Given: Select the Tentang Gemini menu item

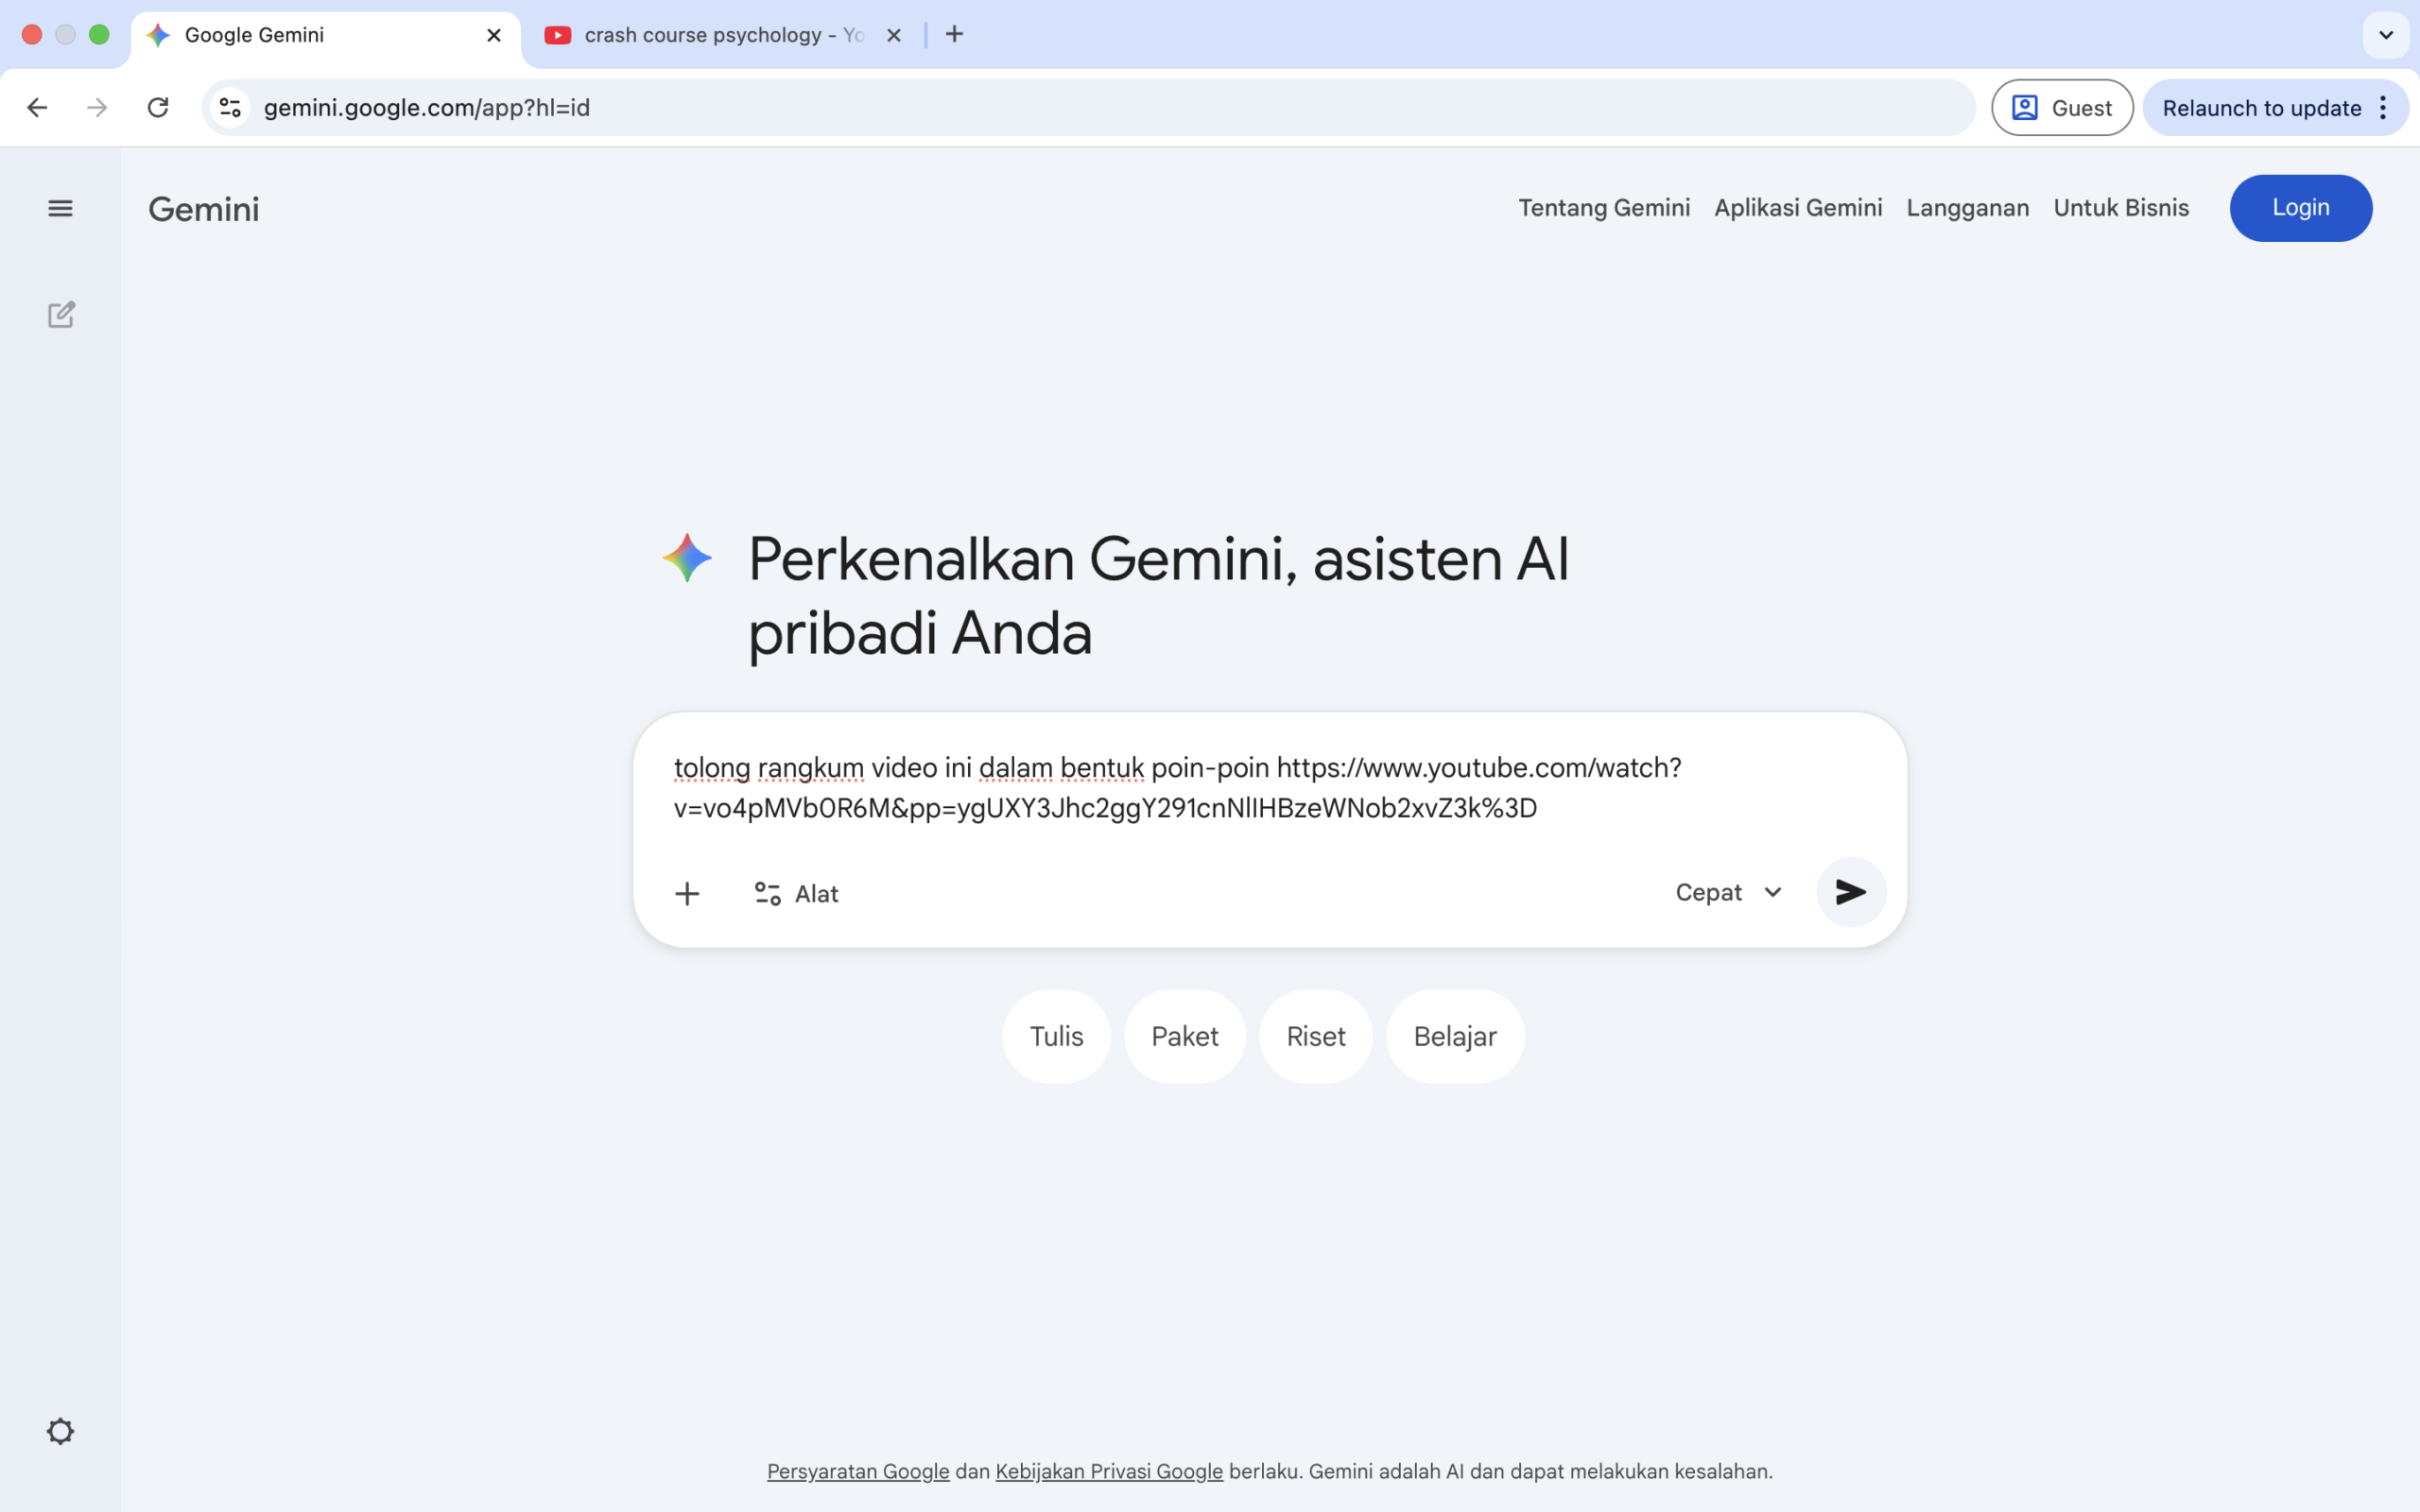Looking at the screenshot, I should click(1604, 208).
